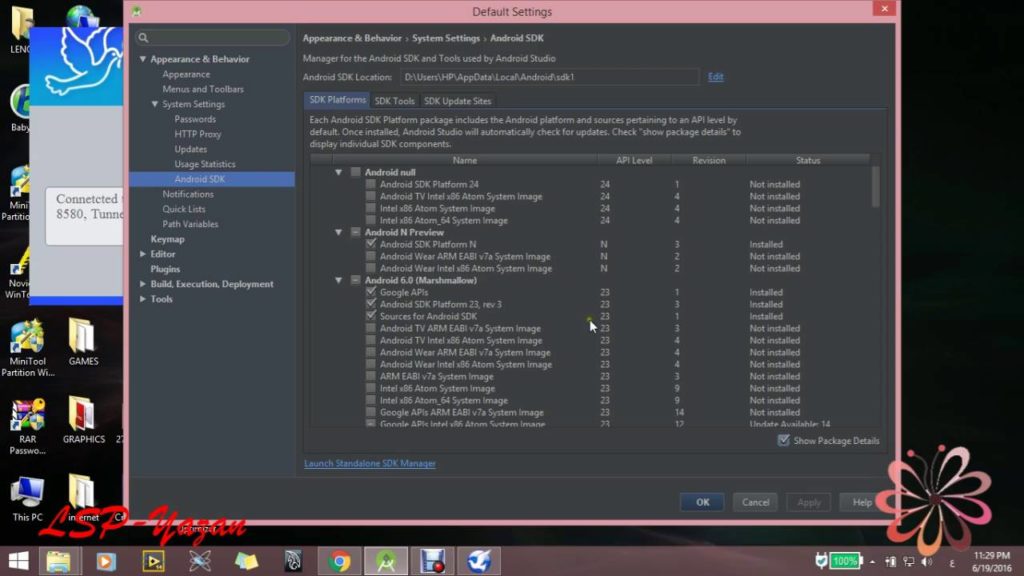Open the blue bird app taskbar icon

pos(479,561)
